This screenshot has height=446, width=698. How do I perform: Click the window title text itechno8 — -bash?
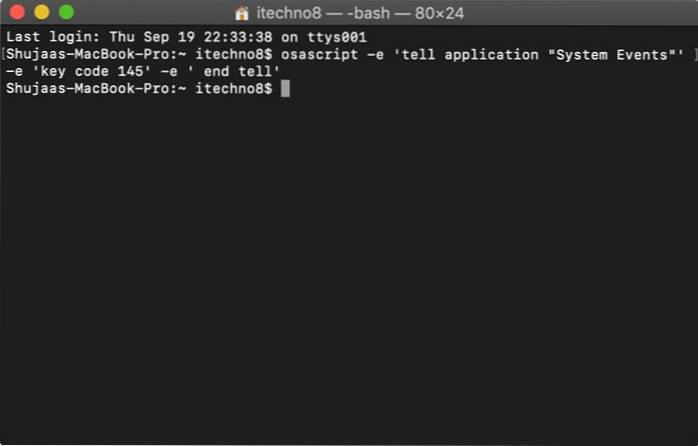323,13
